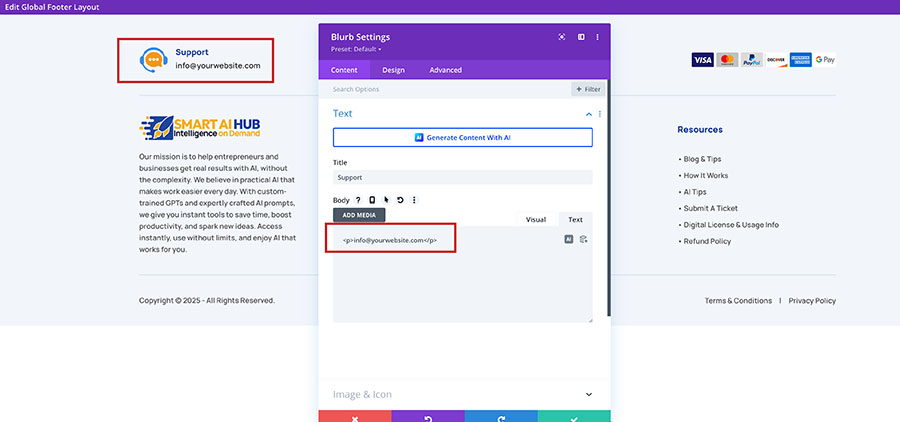Click the dynamic content database icon

[583, 239]
